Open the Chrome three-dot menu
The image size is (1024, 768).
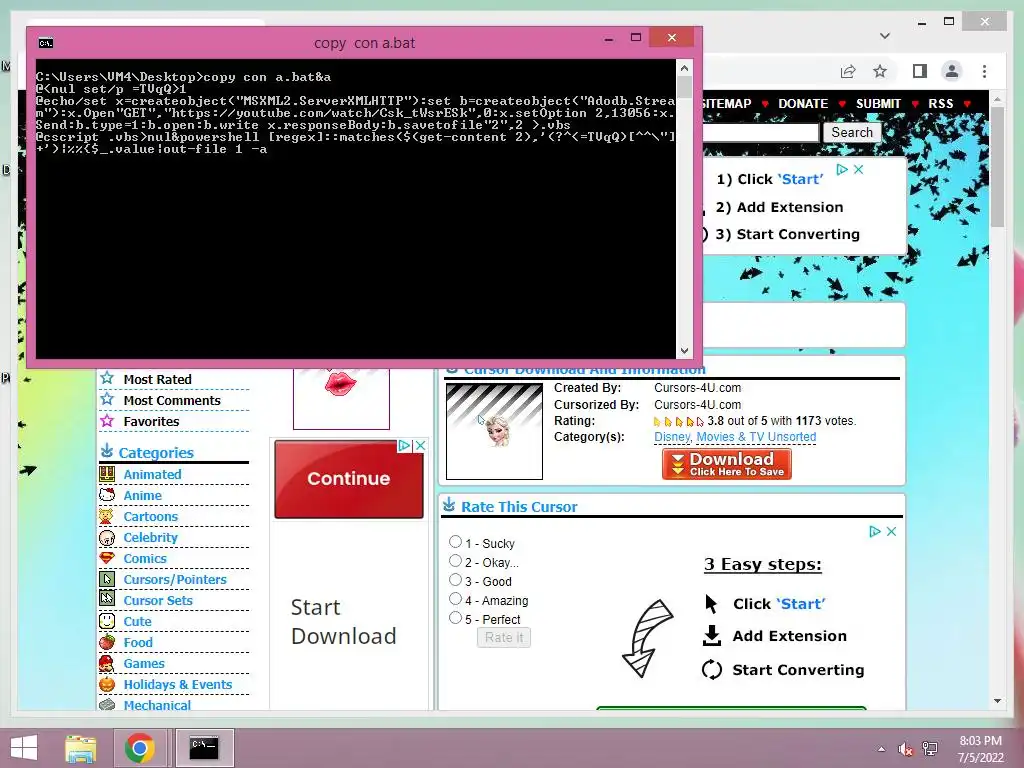pos(984,71)
